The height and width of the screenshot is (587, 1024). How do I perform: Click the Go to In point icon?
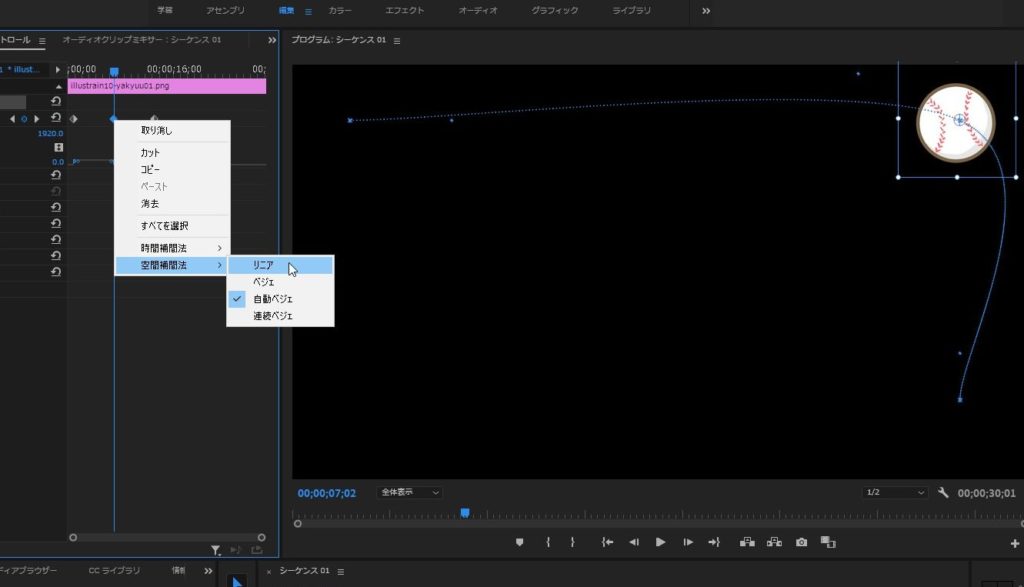click(x=607, y=542)
